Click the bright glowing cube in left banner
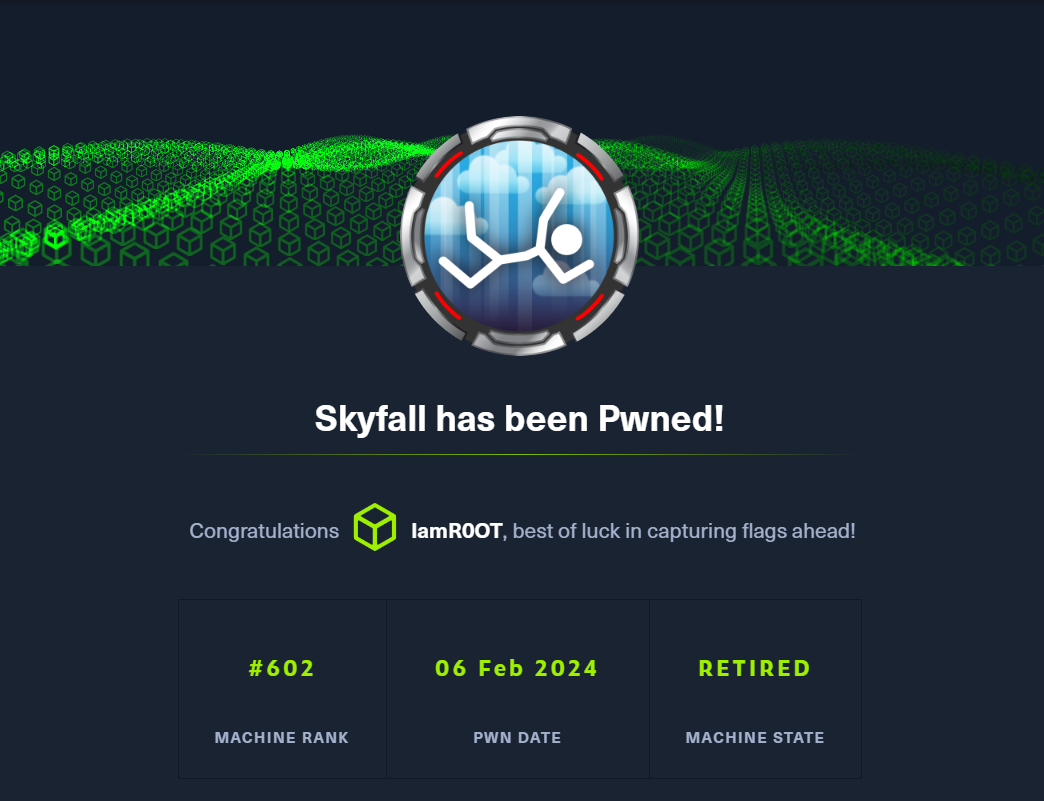This screenshot has height=801, width=1044. [x=55, y=236]
